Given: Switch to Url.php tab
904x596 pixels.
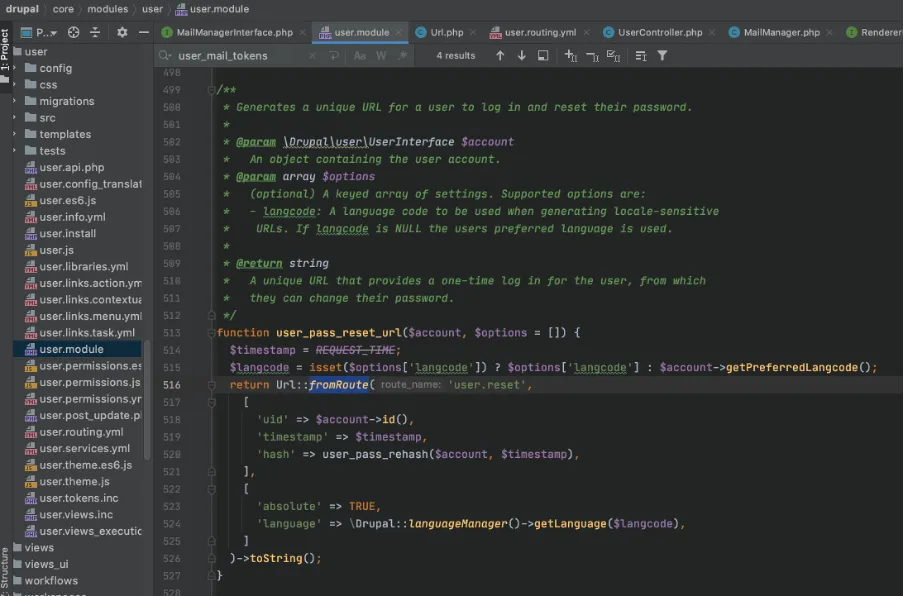Looking at the screenshot, I should click(446, 33).
